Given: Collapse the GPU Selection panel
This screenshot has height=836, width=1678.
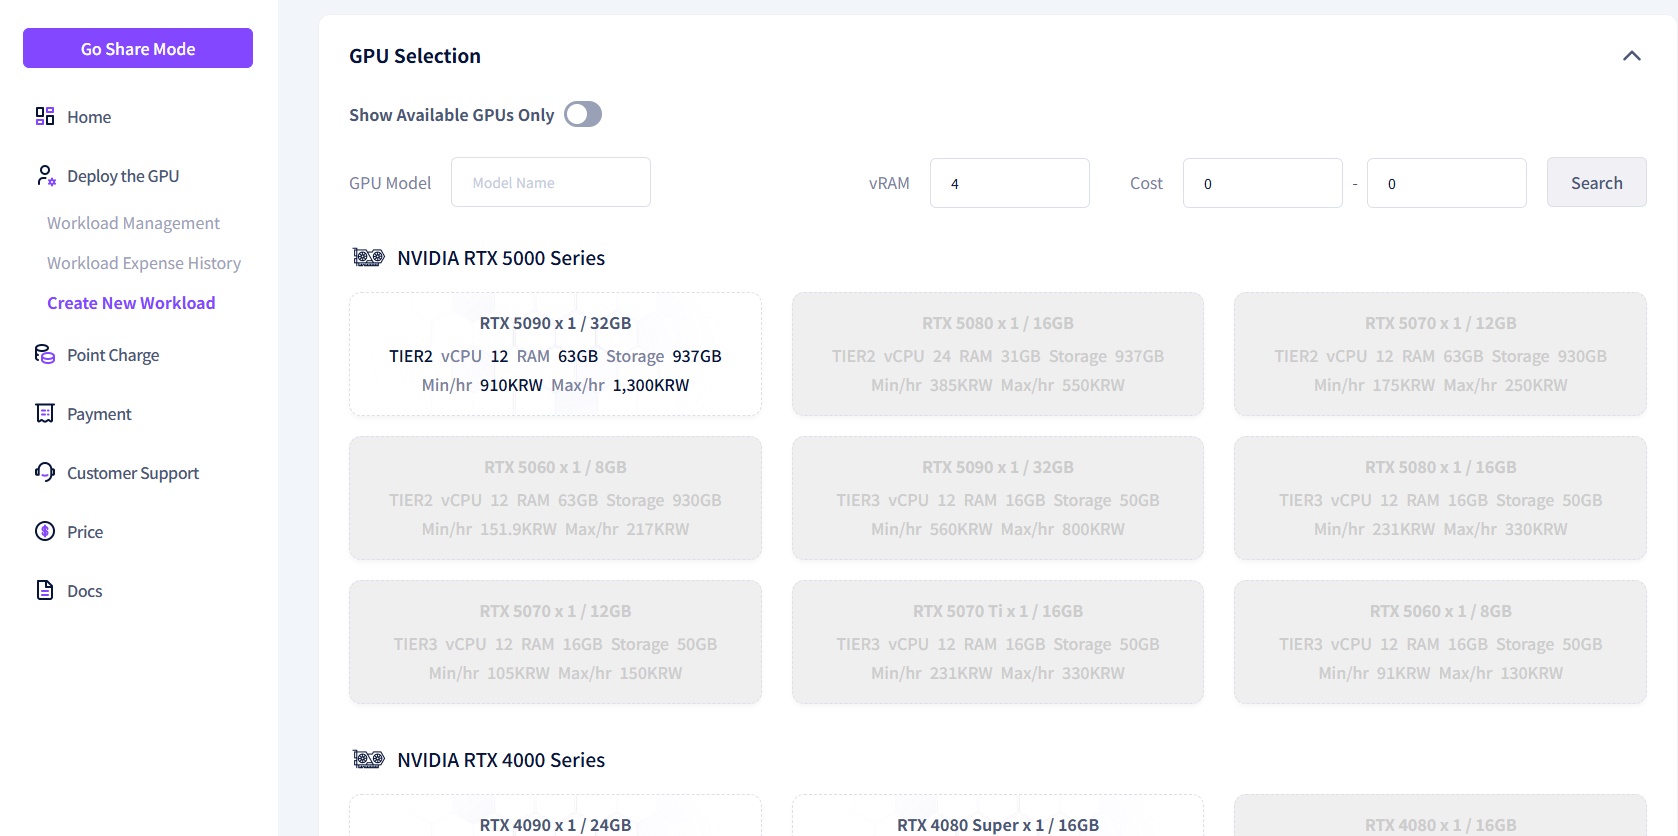Looking at the screenshot, I should click(x=1631, y=56).
